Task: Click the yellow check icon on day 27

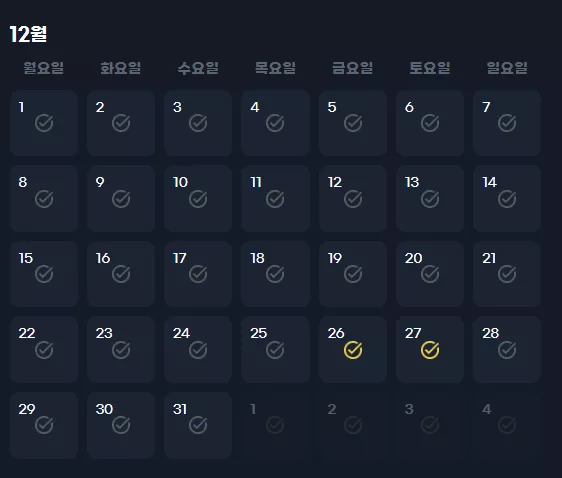Action: point(430,350)
